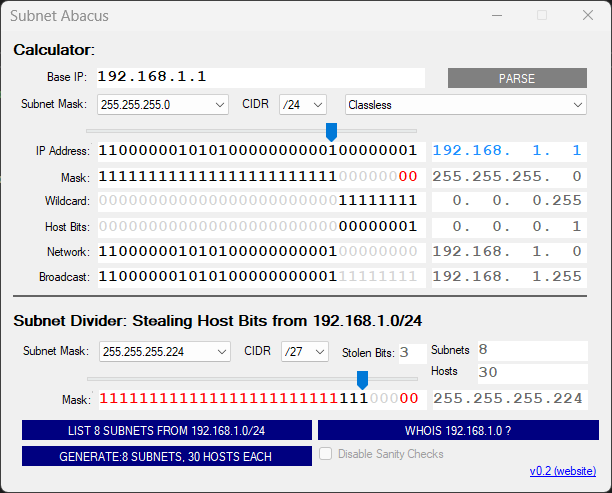Expand the /27 CIDR dropdown

click(x=303, y=351)
